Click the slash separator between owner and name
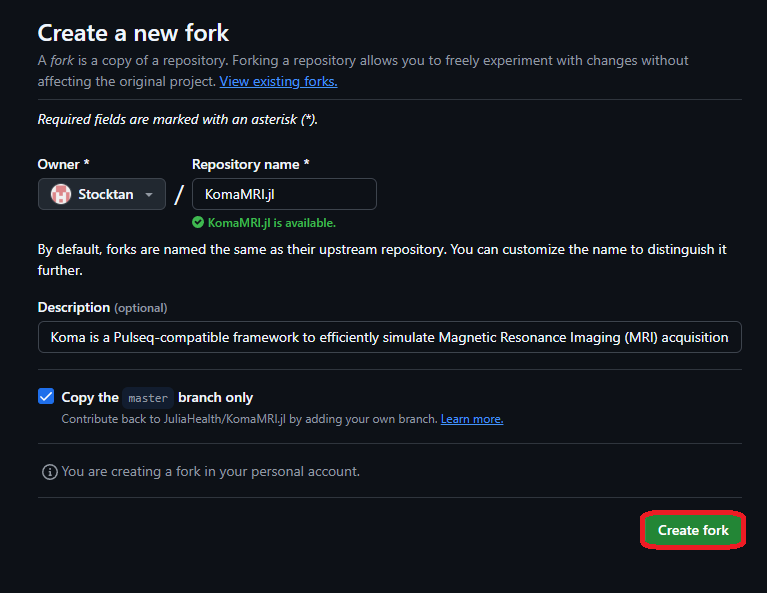 tap(179, 195)
